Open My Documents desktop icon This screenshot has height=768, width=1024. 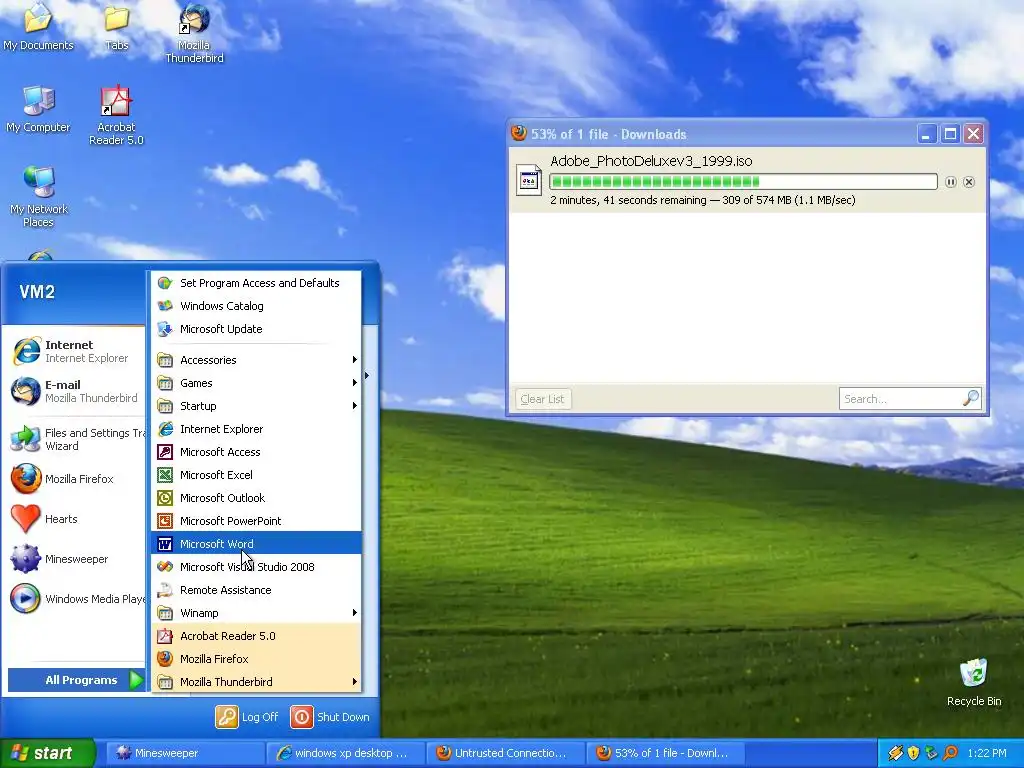(x=38, y=26)
